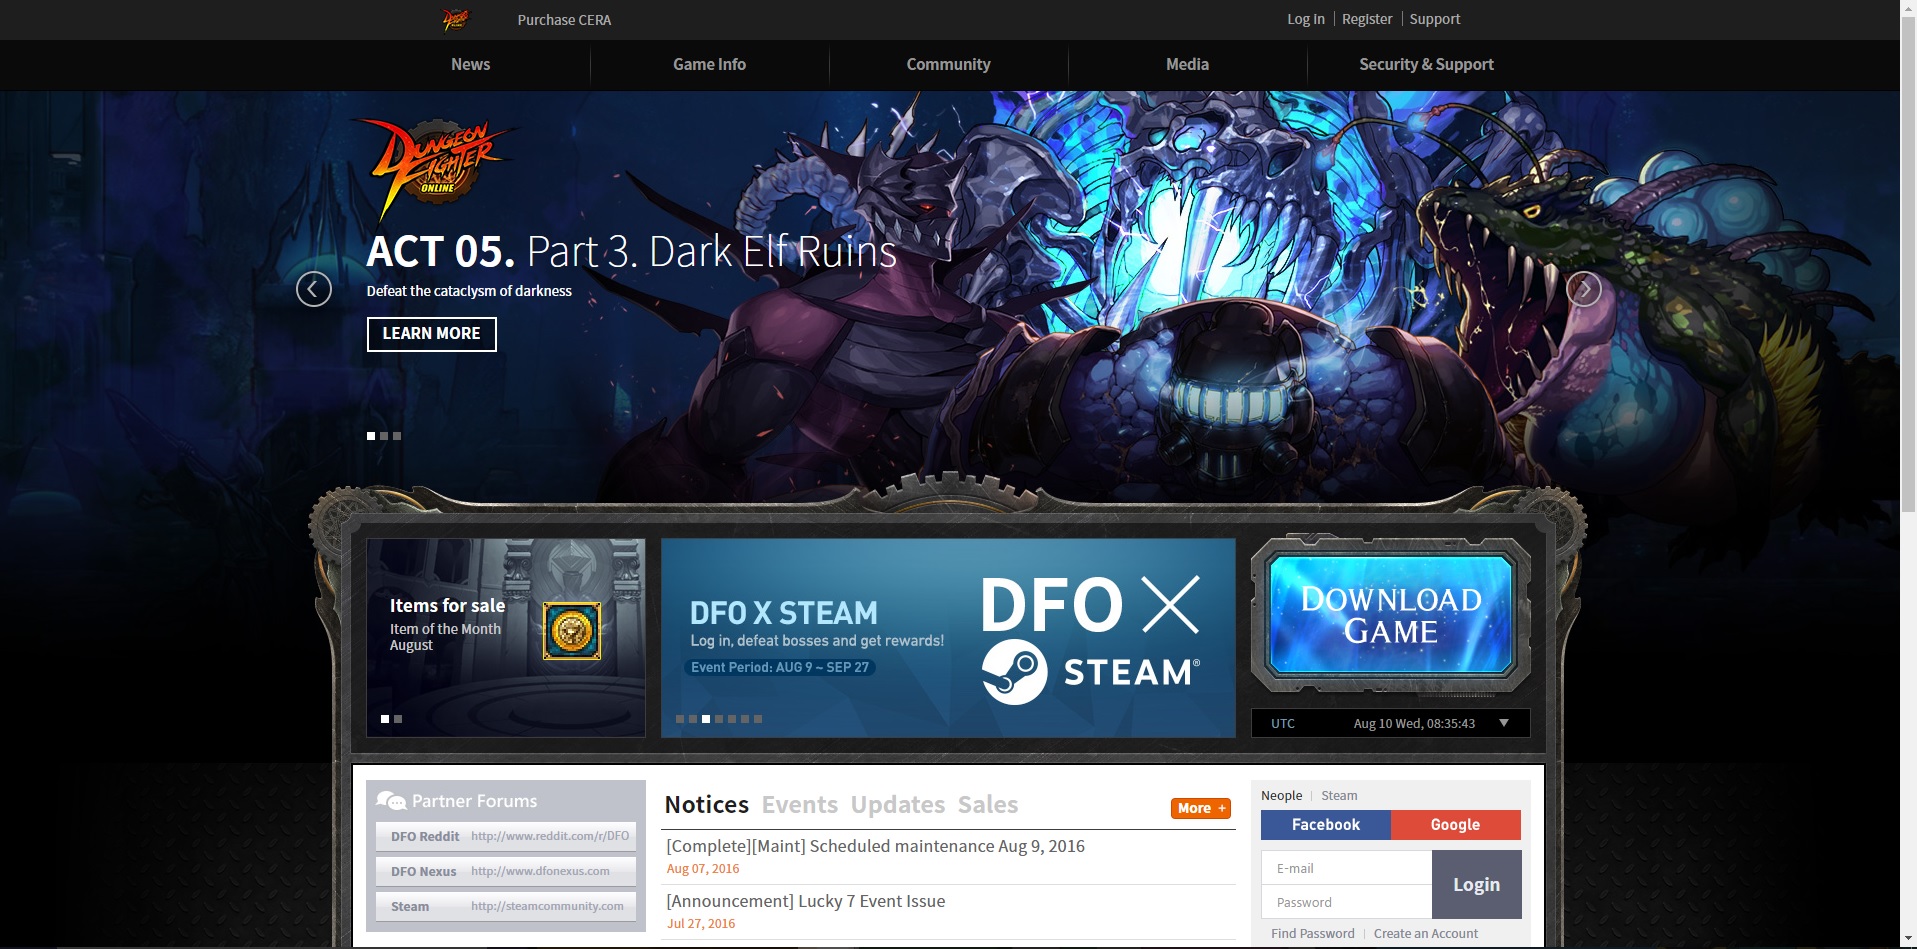Screen dimensions: 1917x949
Task: Click the gold coin item icon
Action: [572, 631]
